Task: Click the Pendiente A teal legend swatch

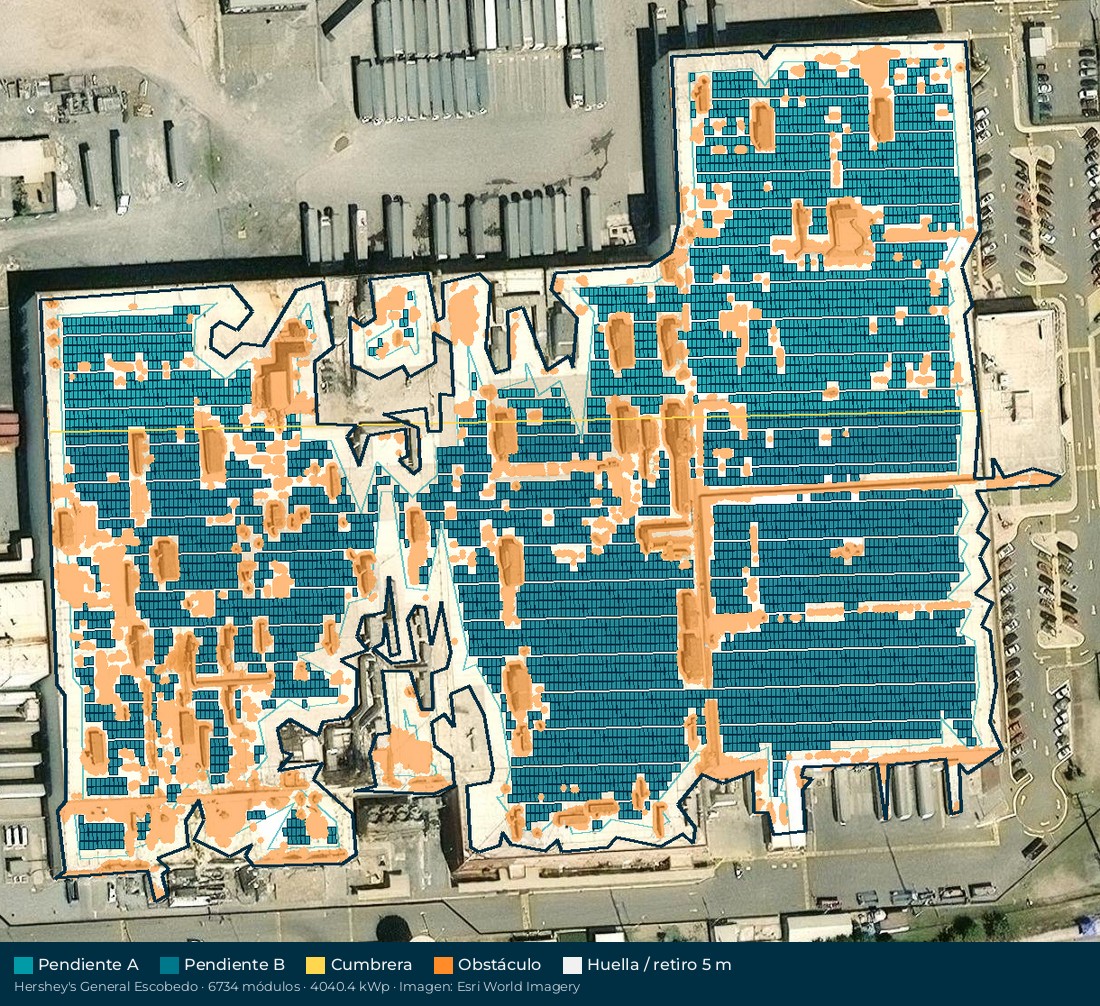Action: point(23,965)
